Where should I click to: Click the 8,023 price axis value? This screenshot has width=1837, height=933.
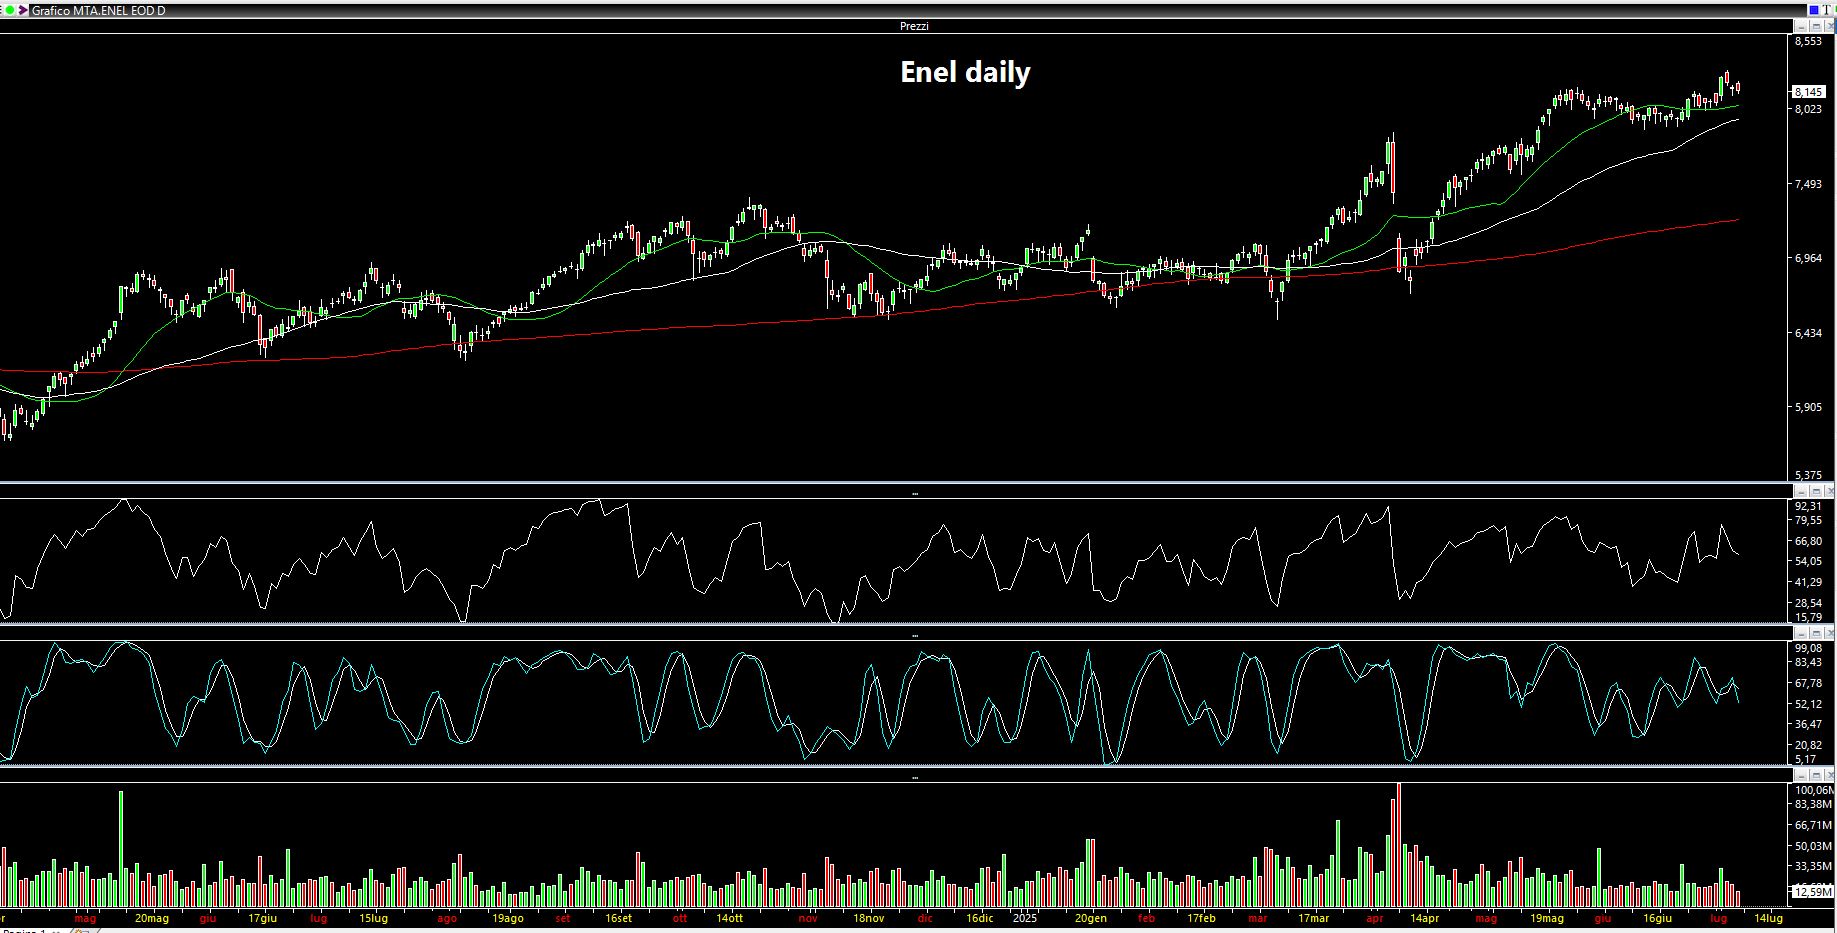pos(1809,109)
